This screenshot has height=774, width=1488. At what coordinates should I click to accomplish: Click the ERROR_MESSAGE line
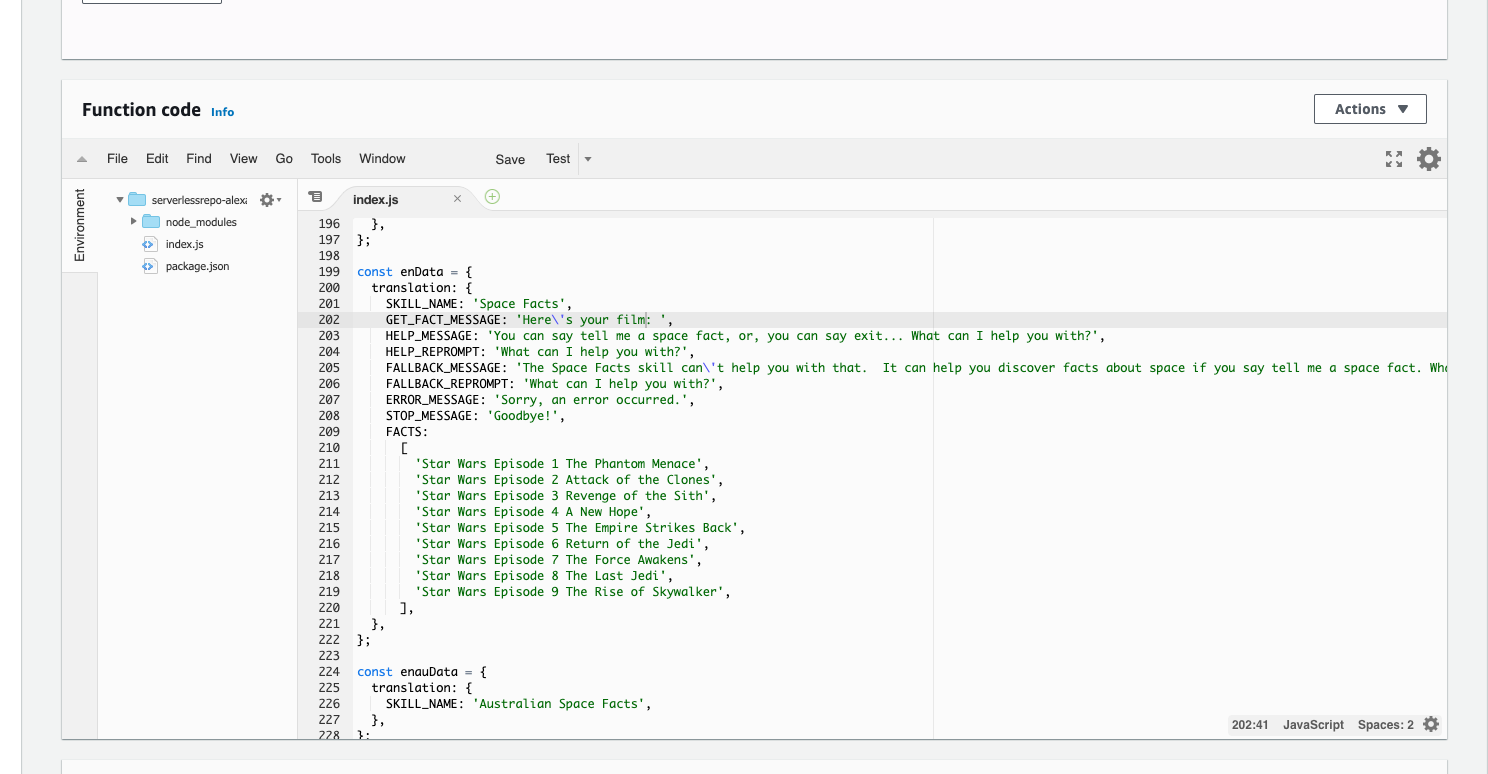click(540, 400)
